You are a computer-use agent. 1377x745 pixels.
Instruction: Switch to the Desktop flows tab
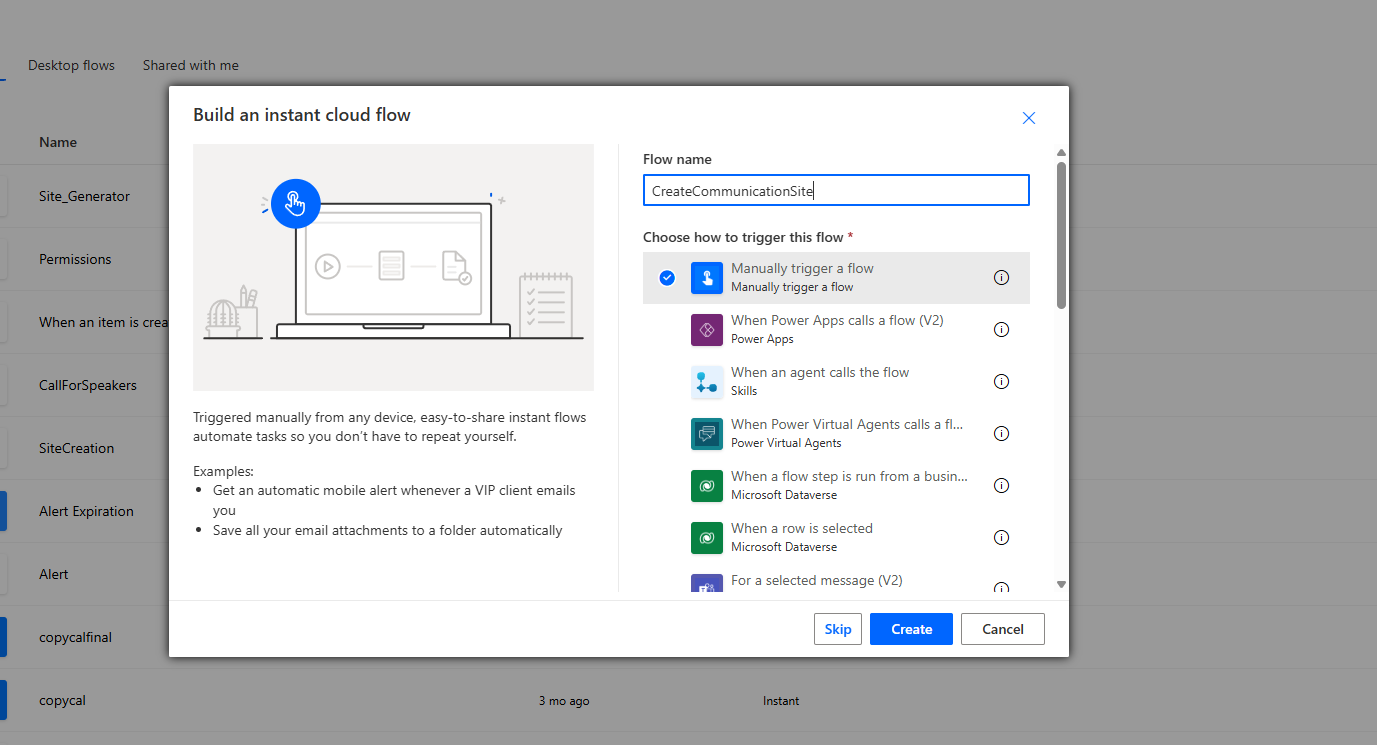pyautogui.click(x=71, y=65)
